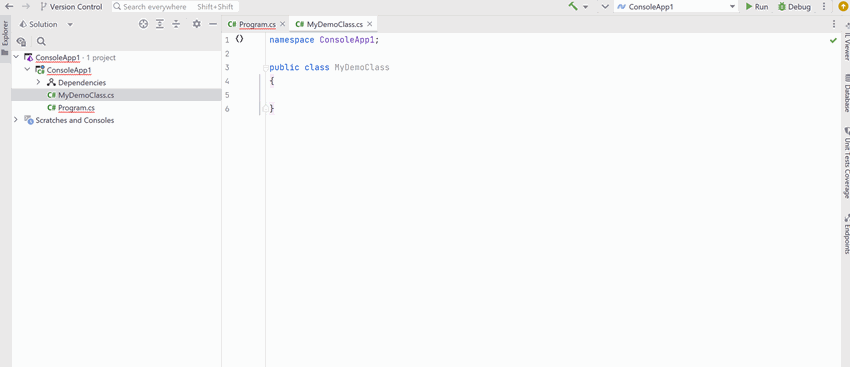Click the Locate in Solution crosshair icon
Viewport: 850px width, 367px height.
tap(143, 24)
